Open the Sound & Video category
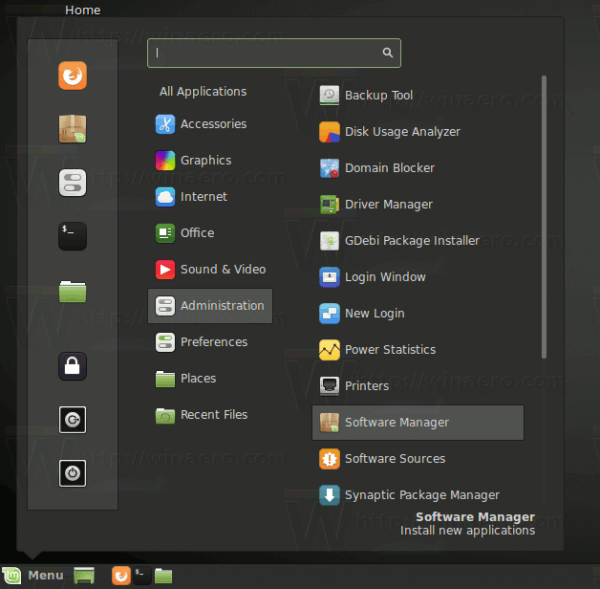 [210, 269]
